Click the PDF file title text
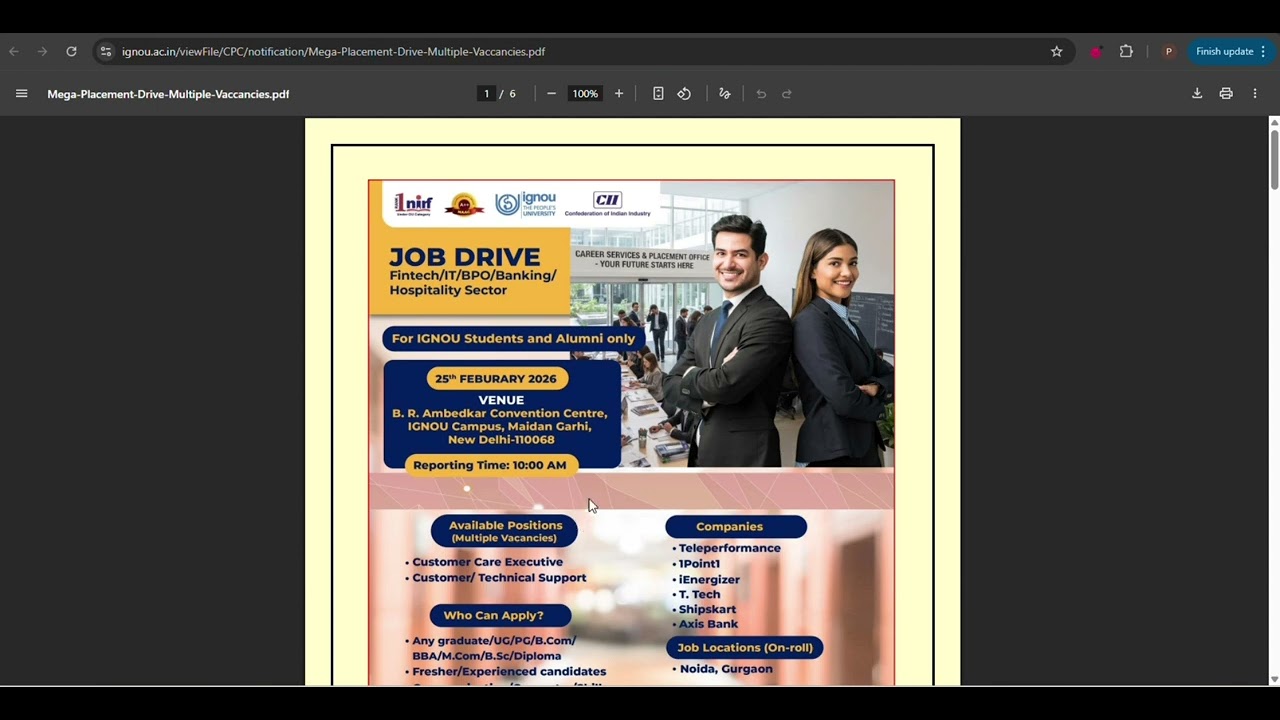 [168, 94]
